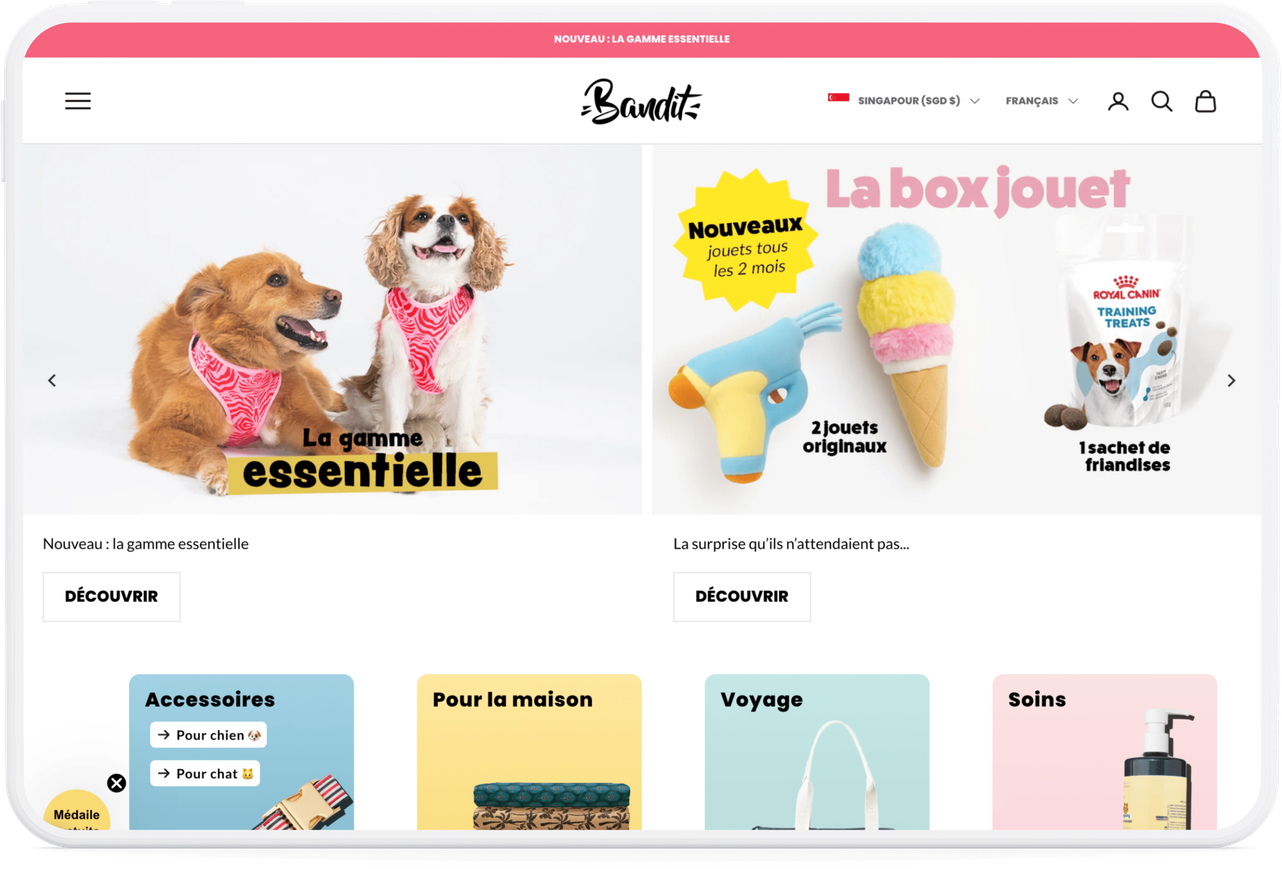Open the Médaille yellow badge
Image resolution: width=1282 pixels, height=869 pixels.
pos(77,812)
